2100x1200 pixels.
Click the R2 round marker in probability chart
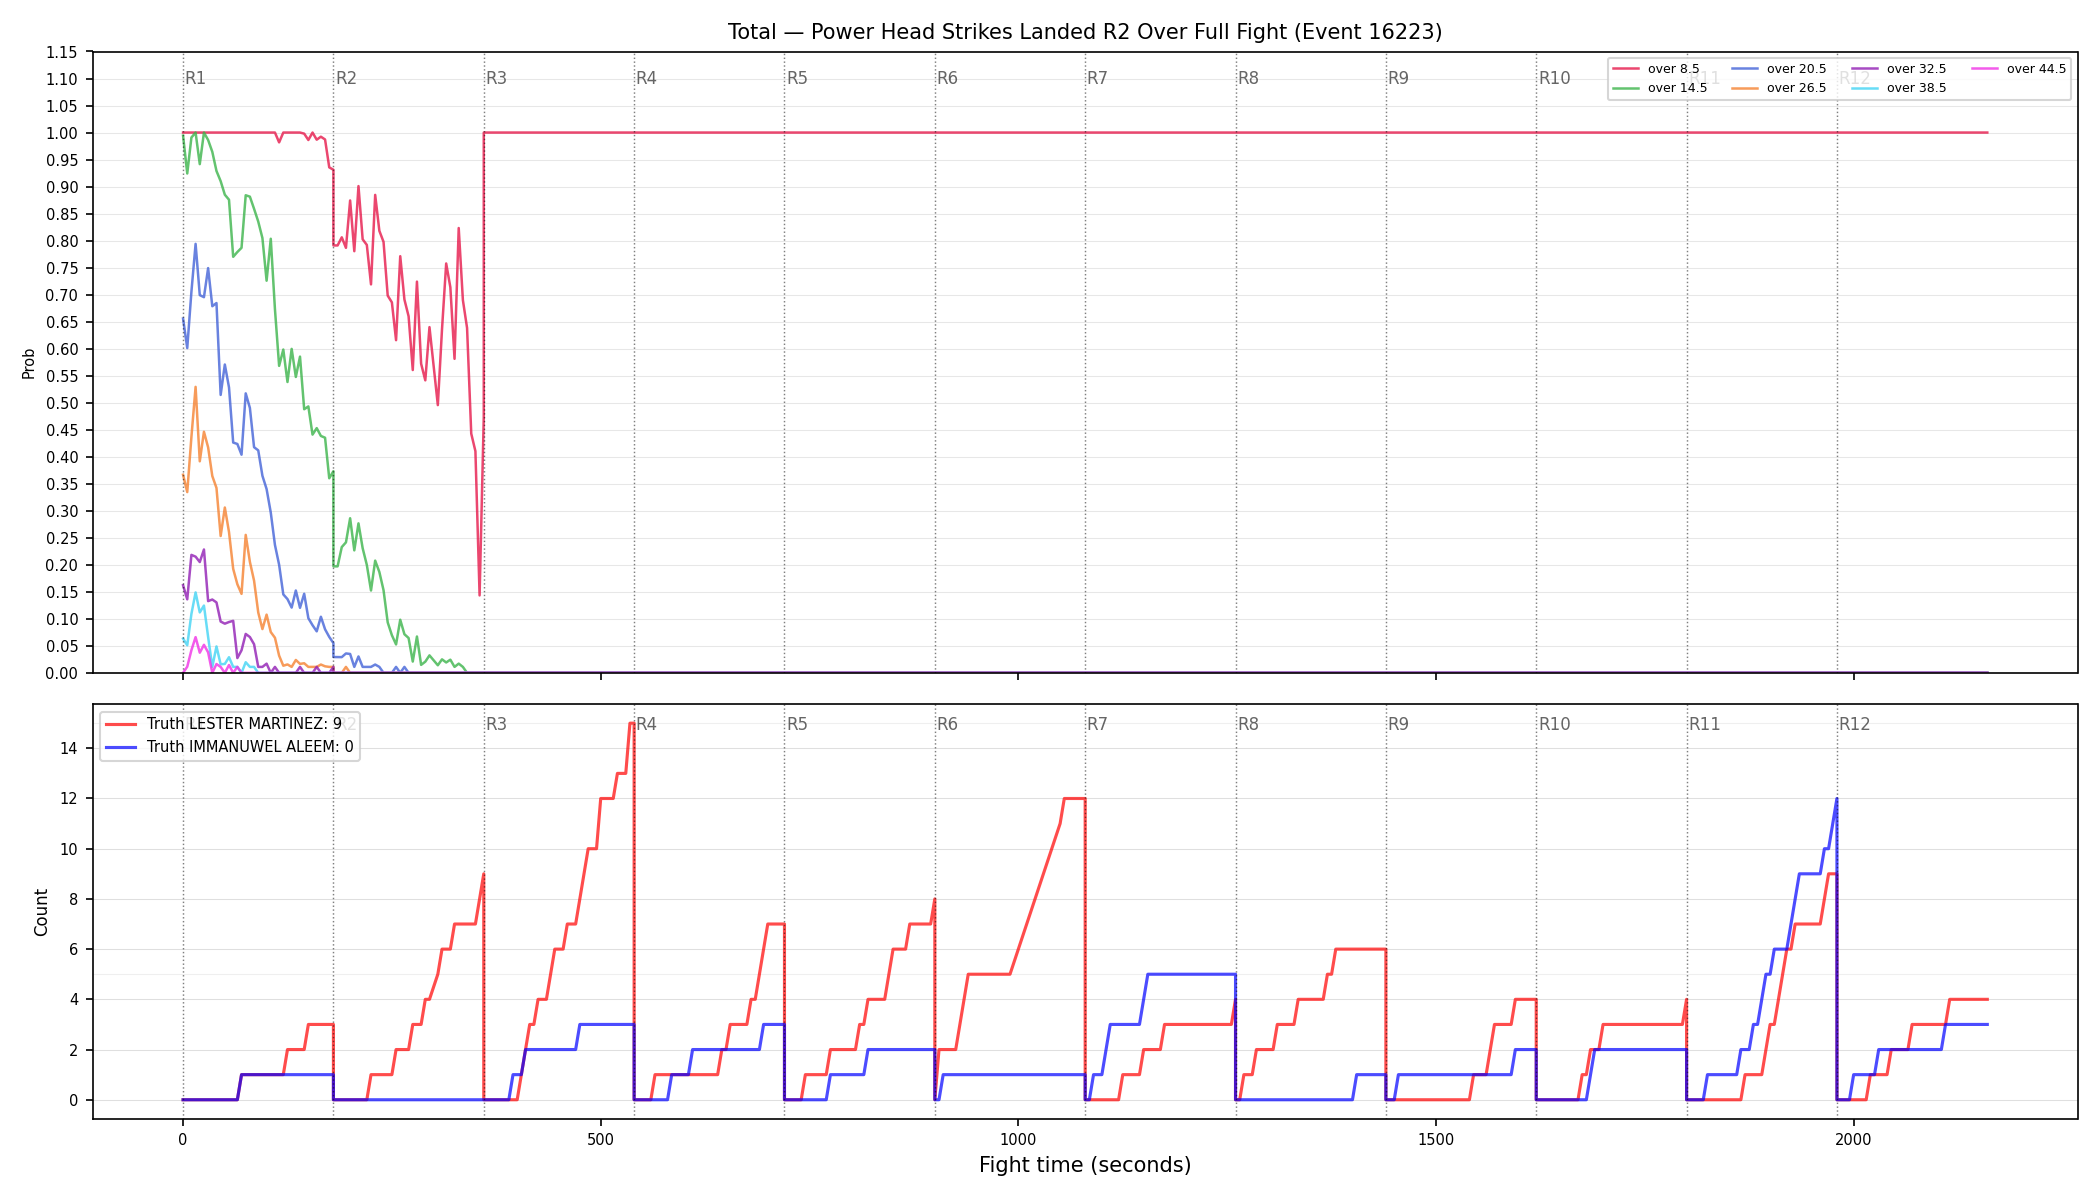[x=346, y=78]
